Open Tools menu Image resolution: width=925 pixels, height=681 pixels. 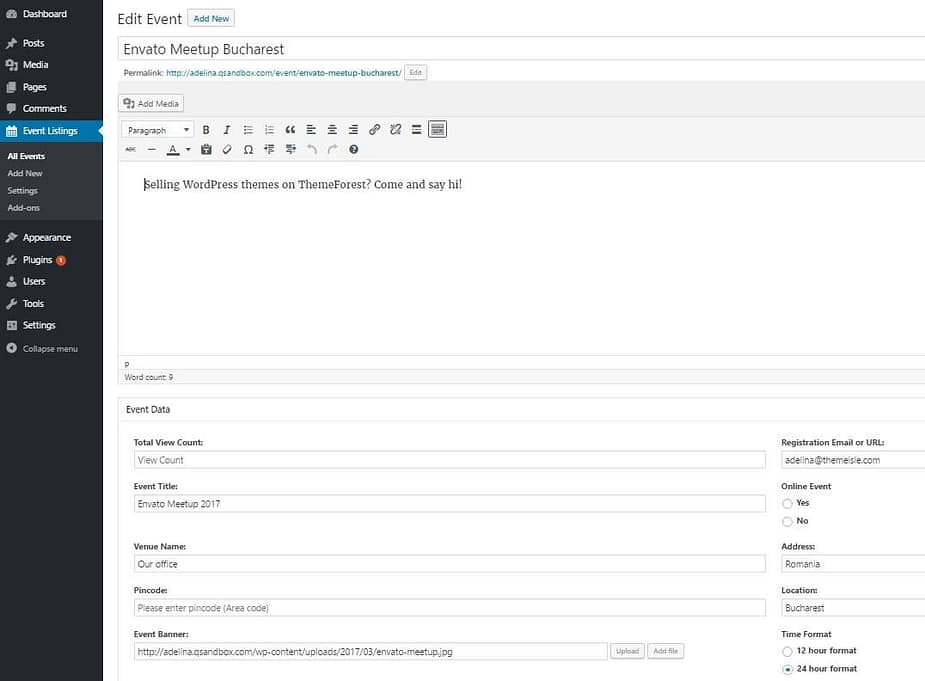coord(51,303)
